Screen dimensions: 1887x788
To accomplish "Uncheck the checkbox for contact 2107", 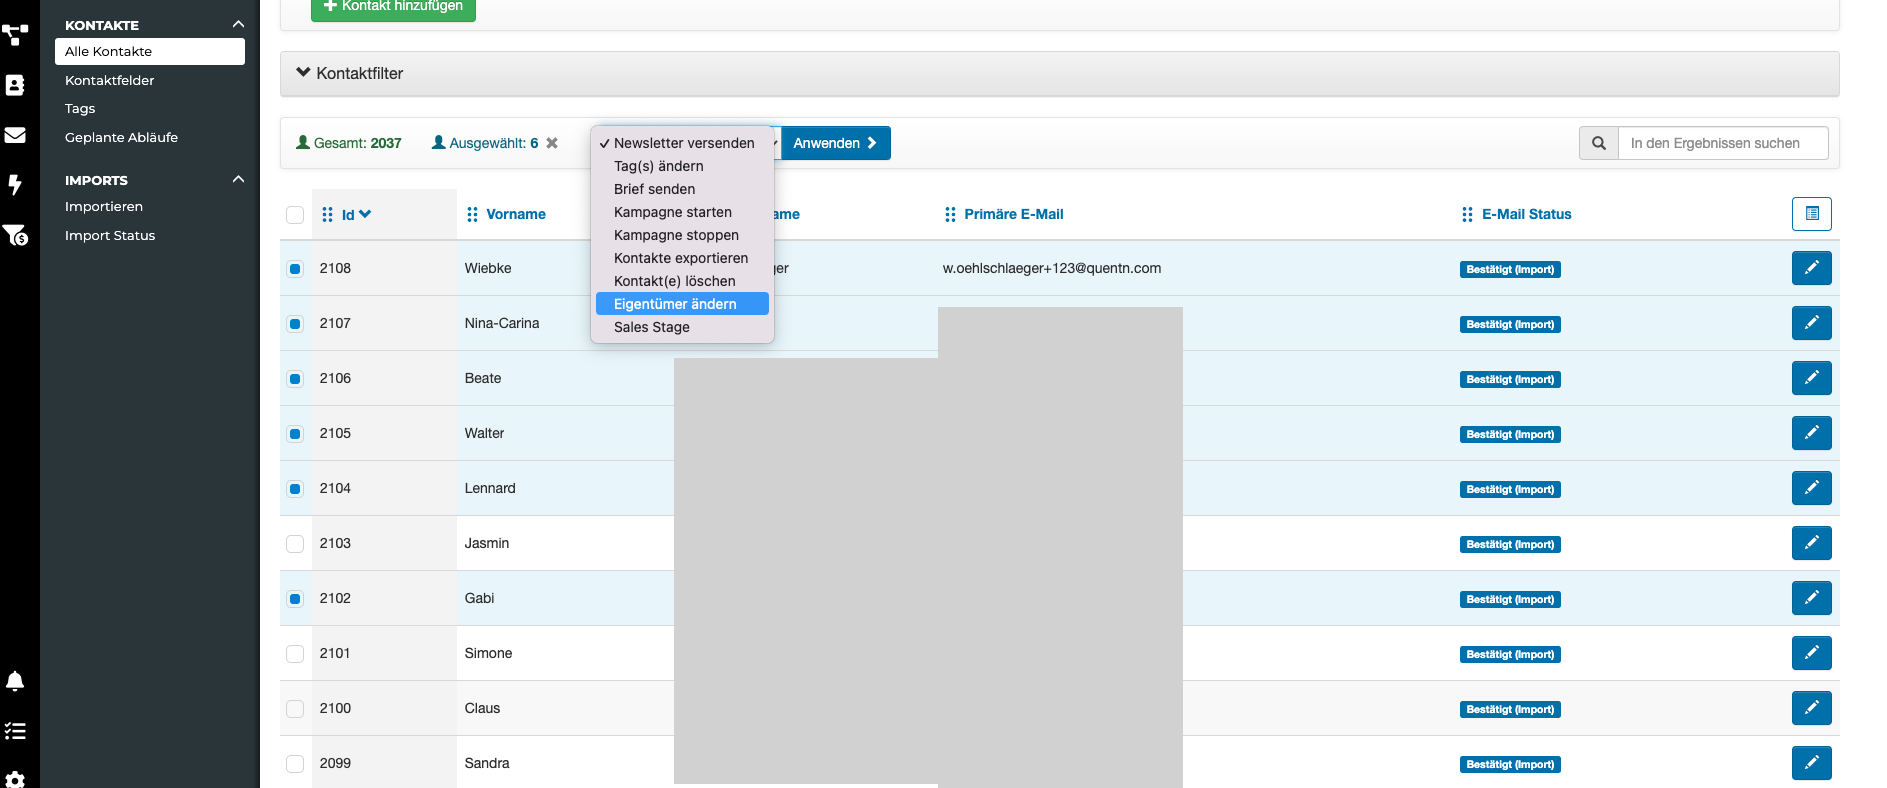I will tap(295, 324).
